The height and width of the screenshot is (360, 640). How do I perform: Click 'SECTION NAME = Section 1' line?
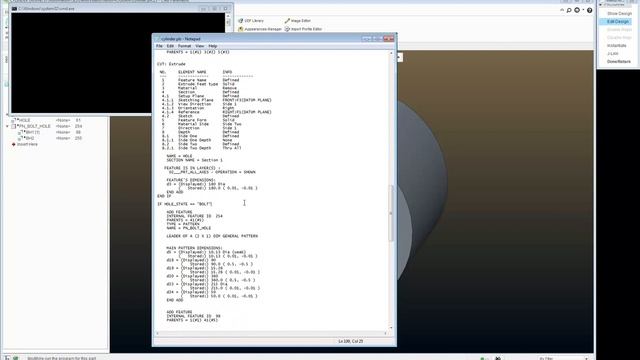pyautogui.click(x=194, y=160)
